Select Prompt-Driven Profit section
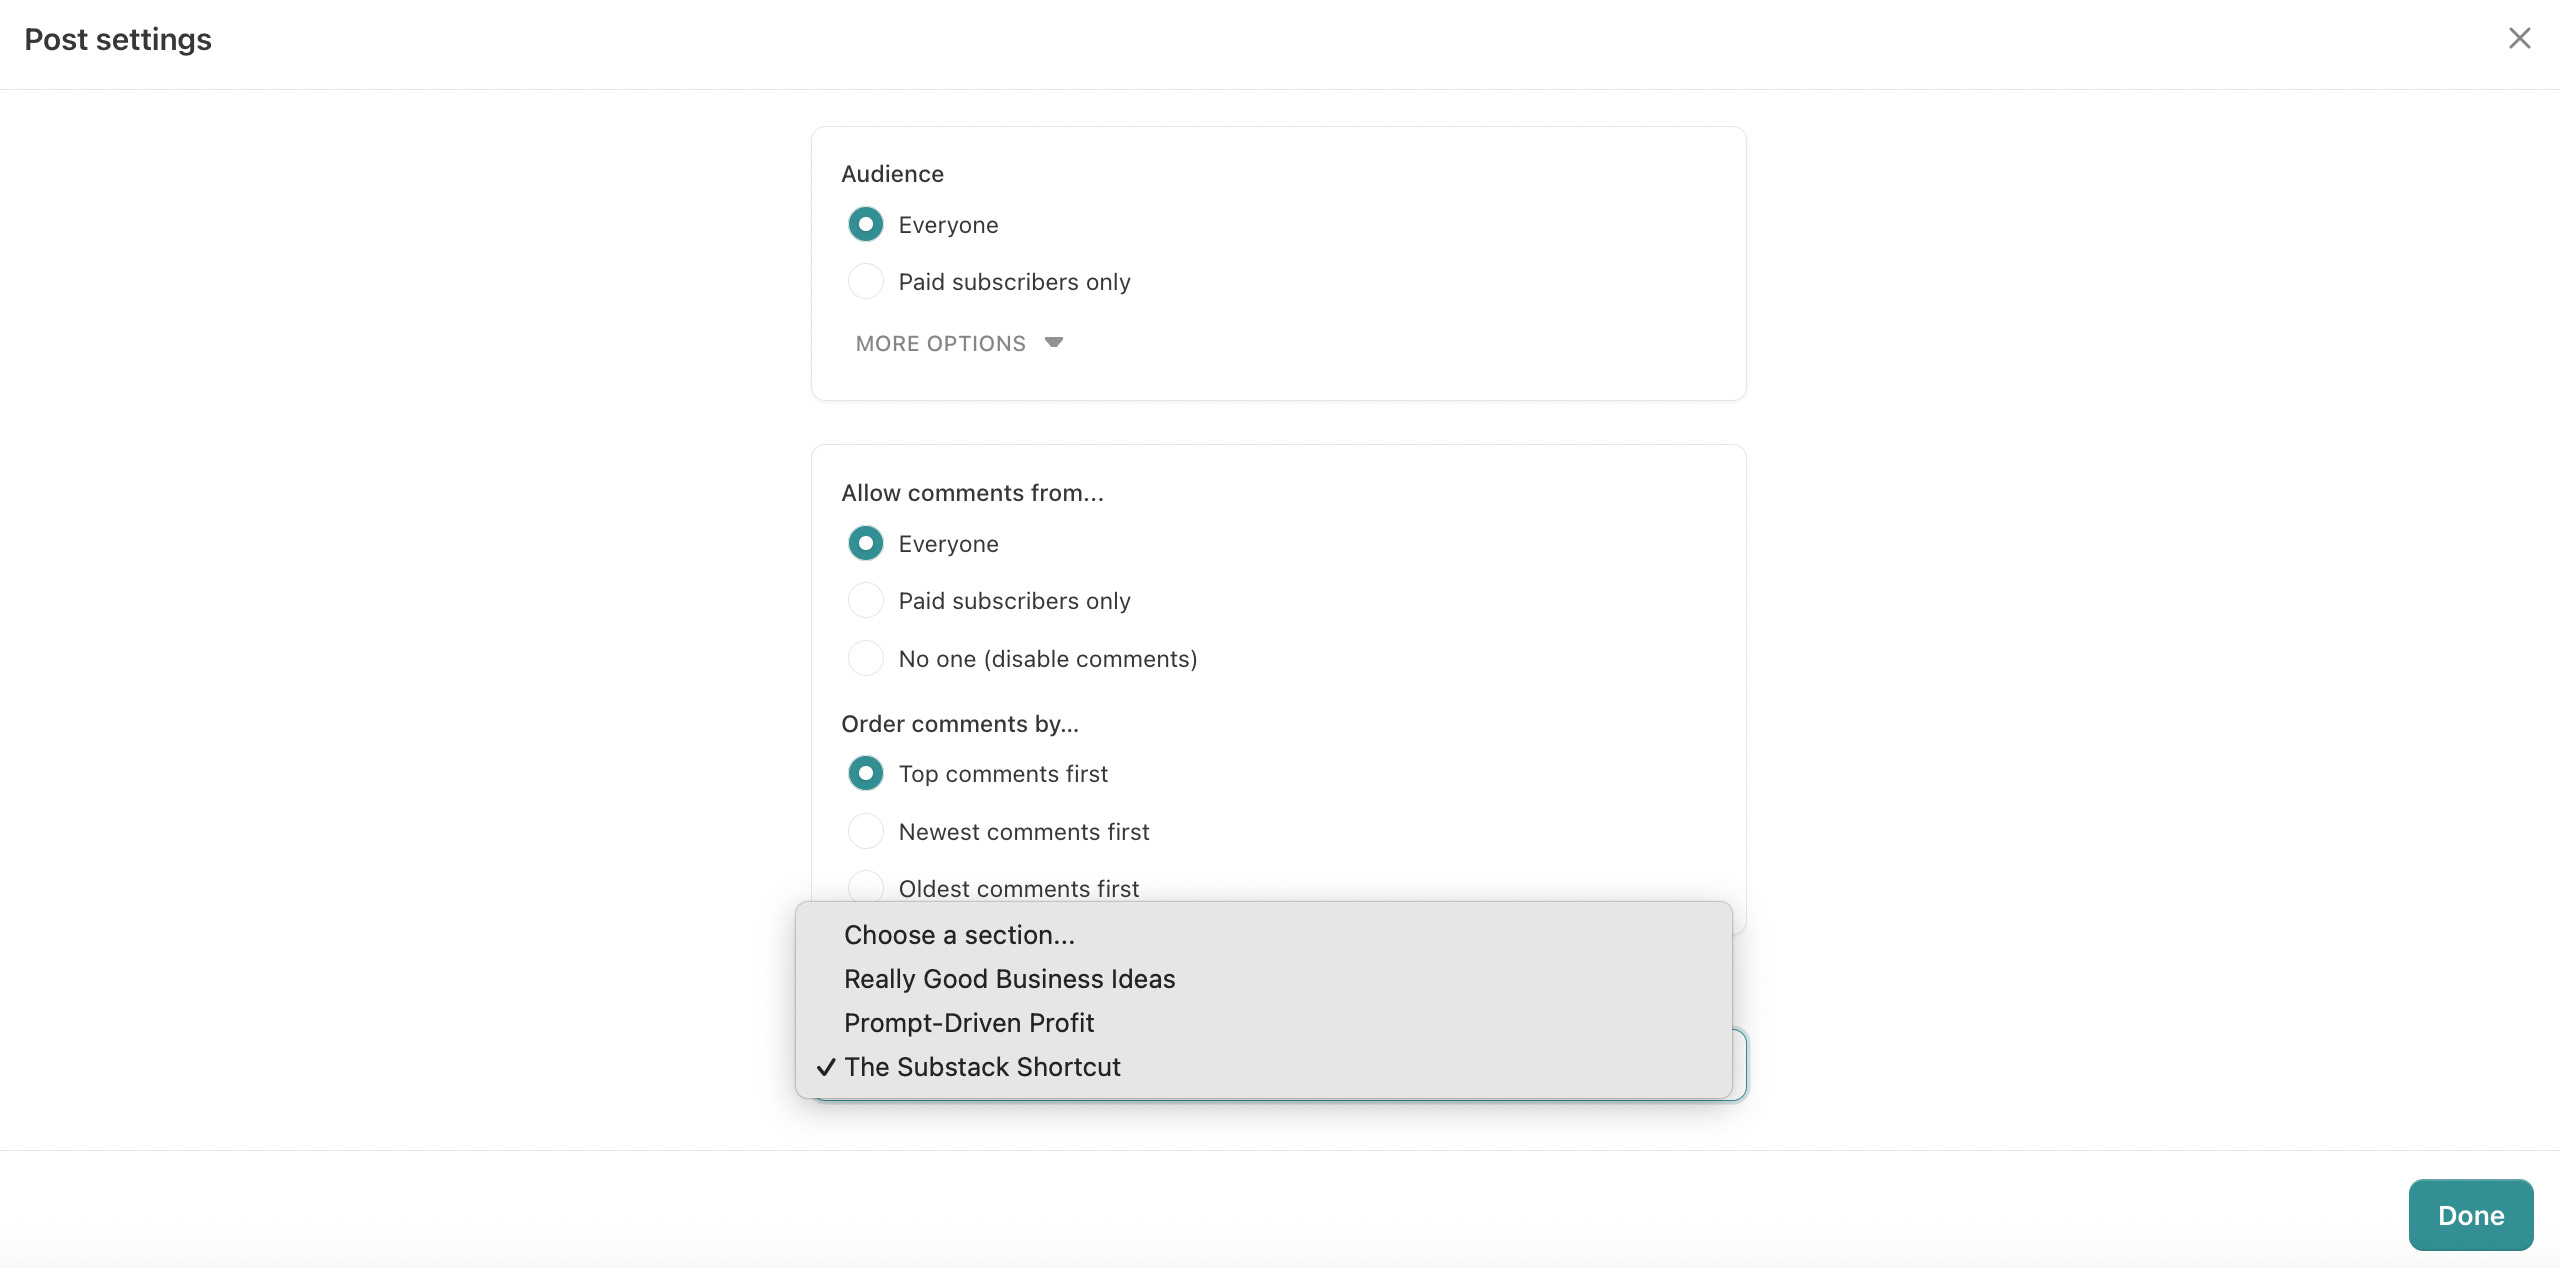Image resolution: width=2560 pixels, height=1268 pixels. click(968, 1022)
